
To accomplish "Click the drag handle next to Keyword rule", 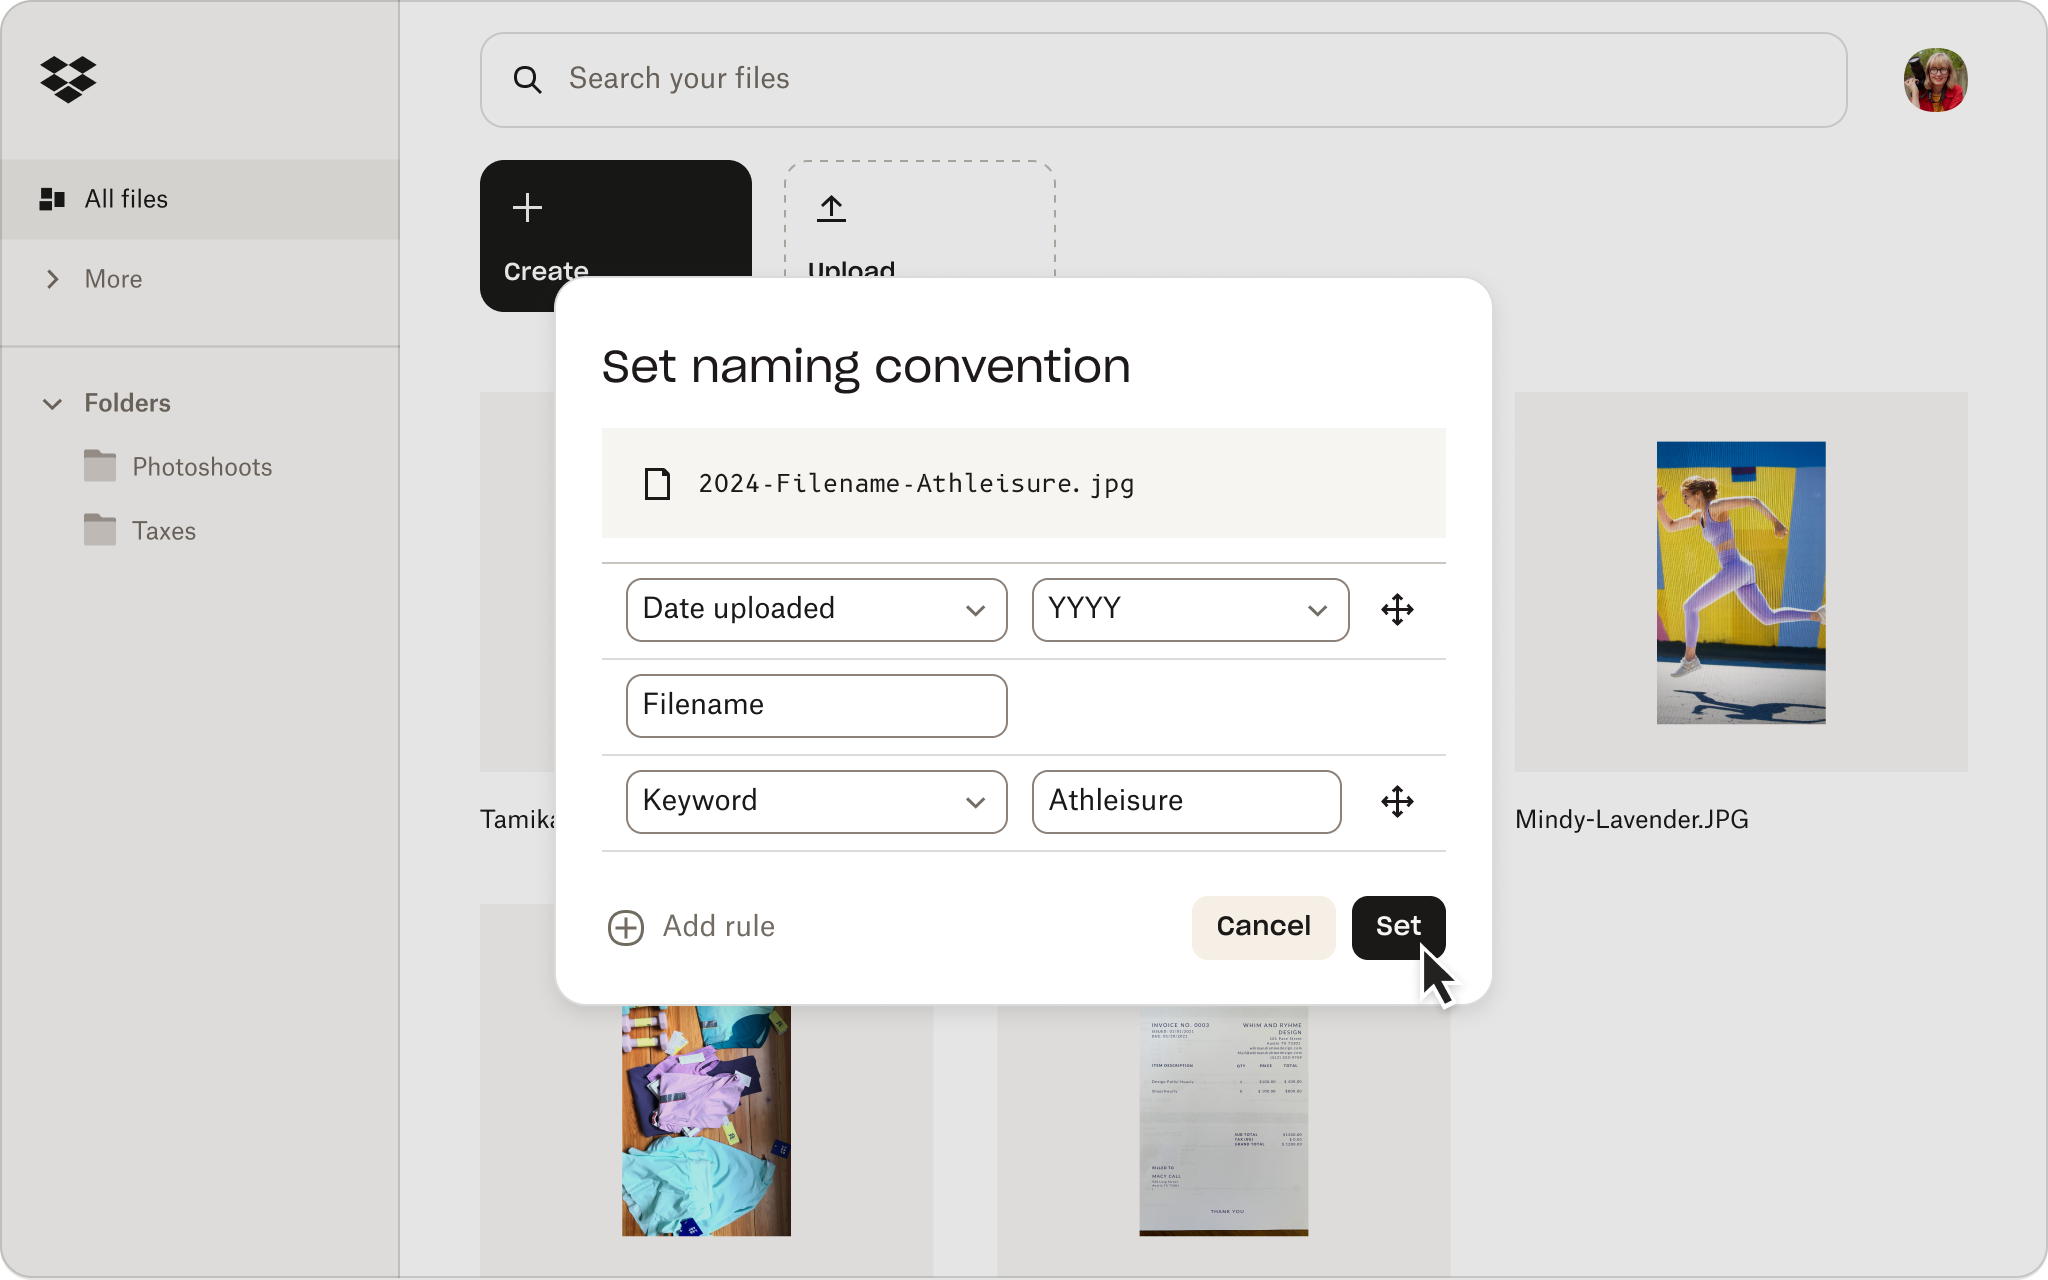I will coord(1397,802).
